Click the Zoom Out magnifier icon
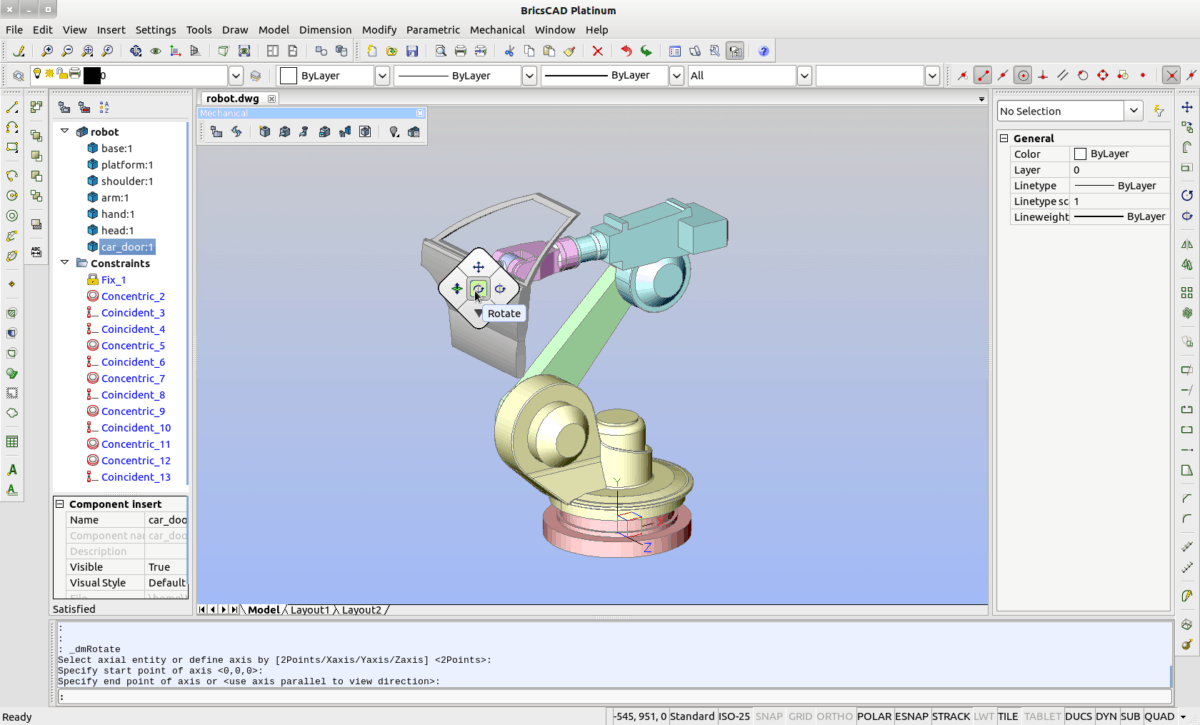The width and height of the screenshot is (1200, 725). coord(67,50)
